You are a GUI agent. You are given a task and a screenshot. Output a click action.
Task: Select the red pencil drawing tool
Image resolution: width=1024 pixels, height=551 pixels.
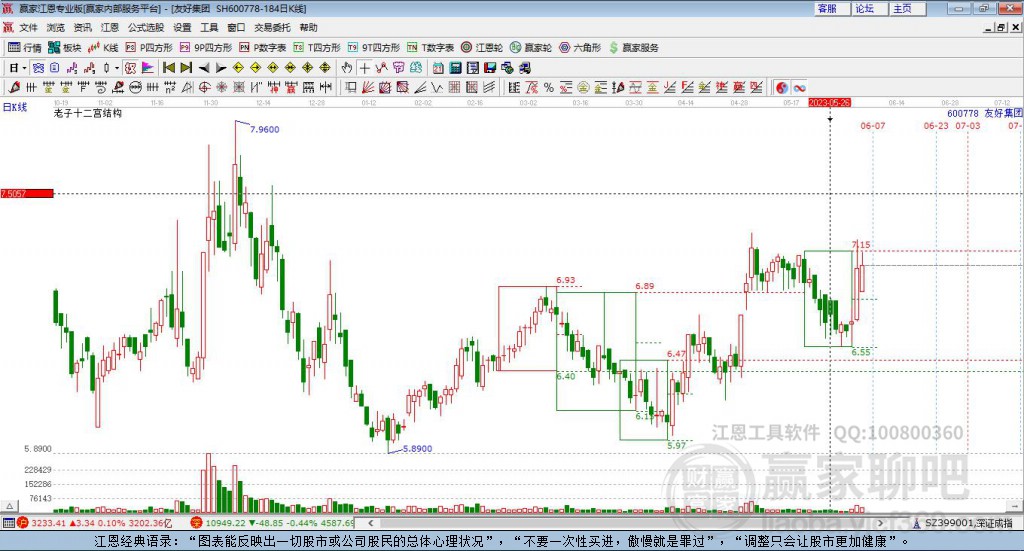point(14,87)
